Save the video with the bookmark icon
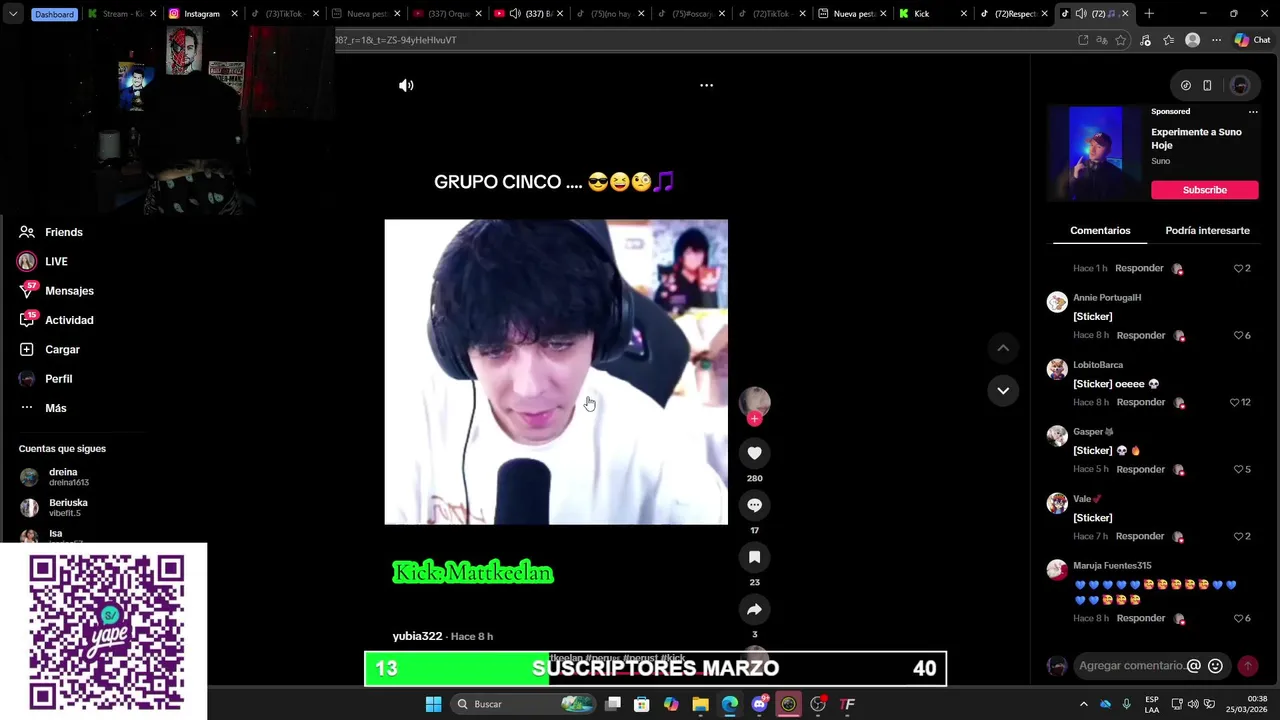The image size is (1280, 720). (754, 557)
